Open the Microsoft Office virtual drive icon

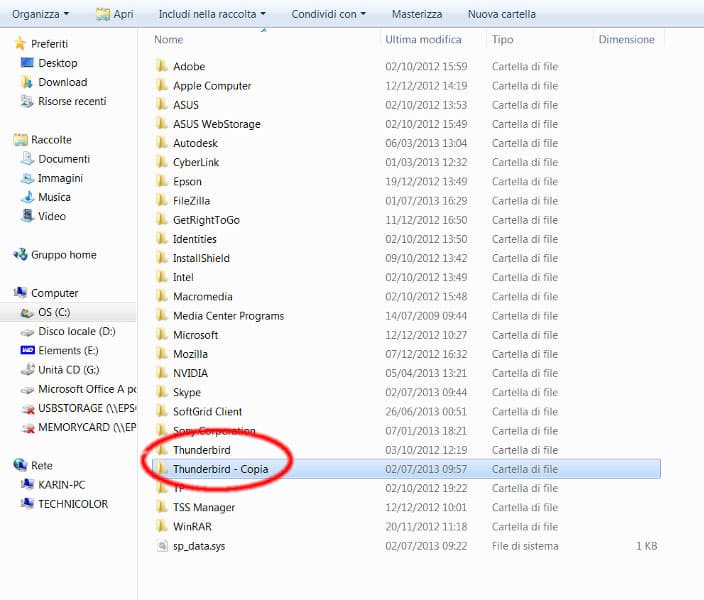pyautogui.click(x=27, y=390)
